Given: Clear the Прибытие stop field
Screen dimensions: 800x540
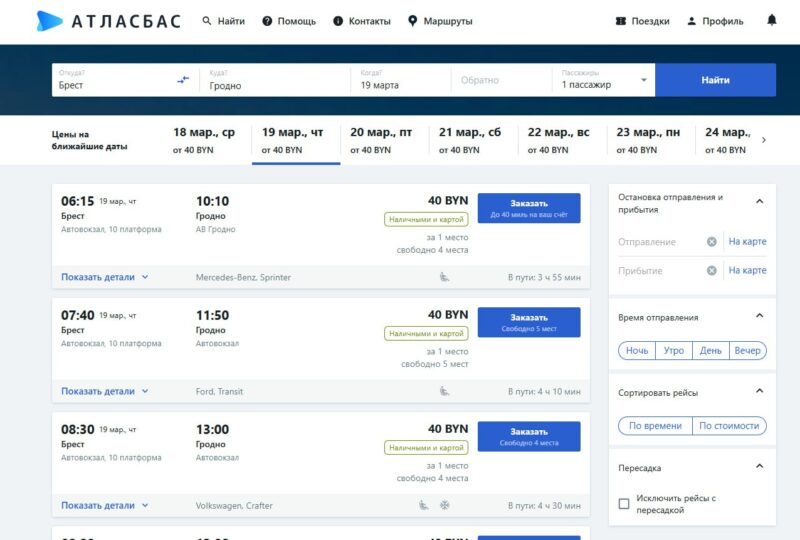Looking at the screenshot, I should 711,271.
